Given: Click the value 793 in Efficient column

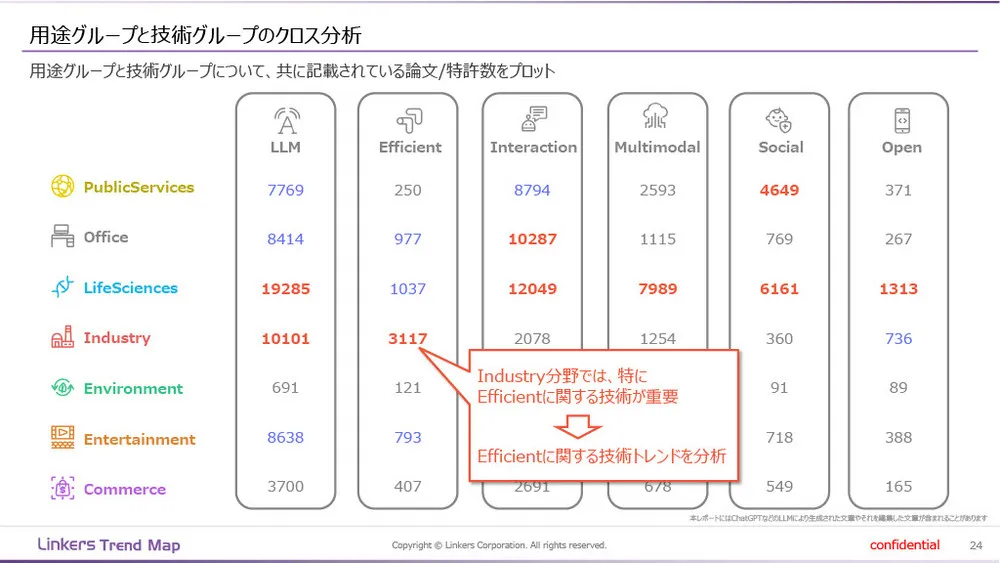Looking at the screenshot, I should pos(408,437).
